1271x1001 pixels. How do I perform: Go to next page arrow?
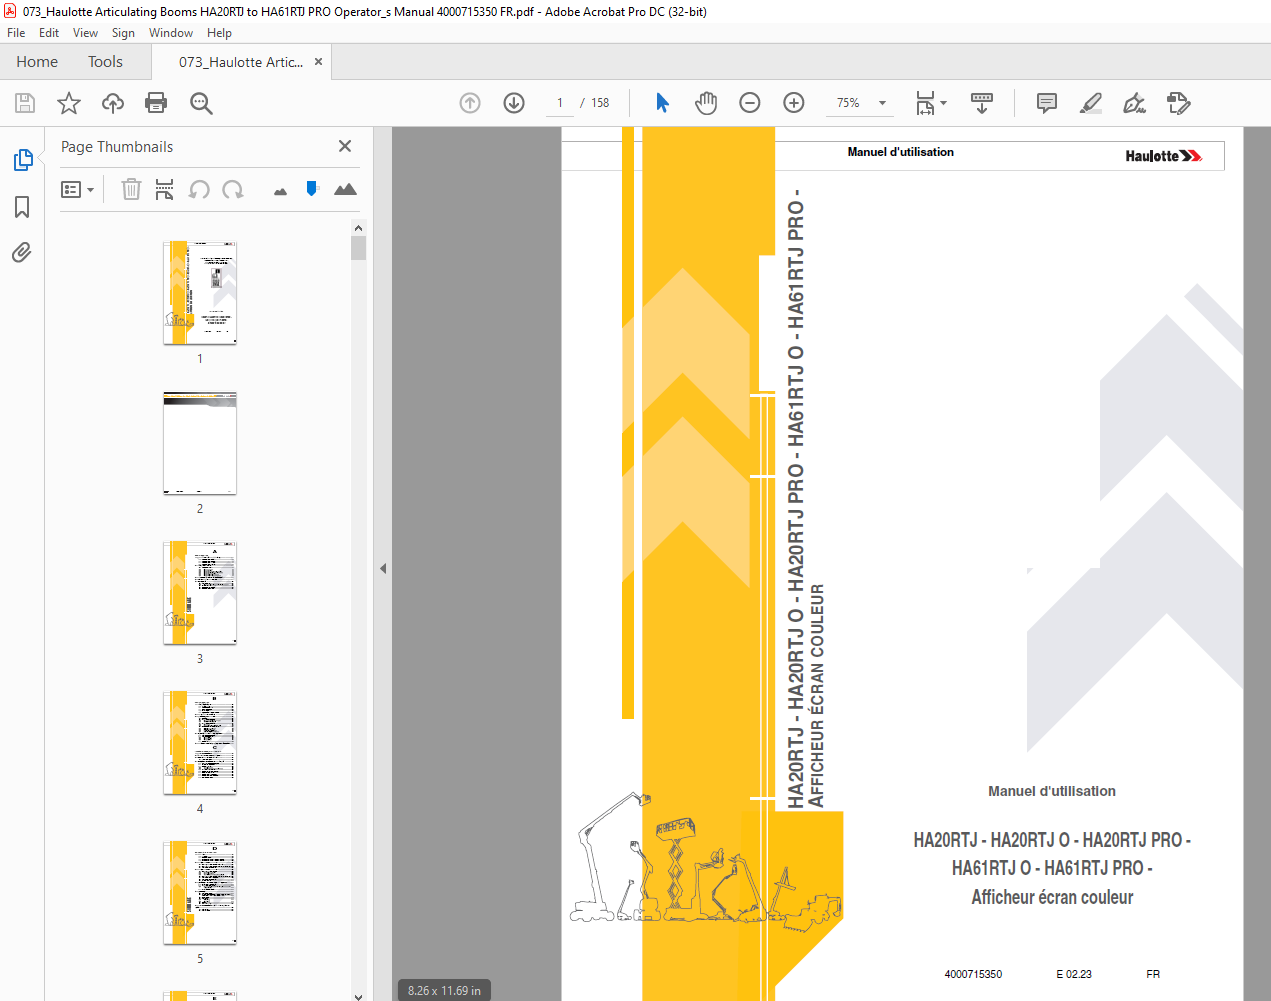coord(514,103)
